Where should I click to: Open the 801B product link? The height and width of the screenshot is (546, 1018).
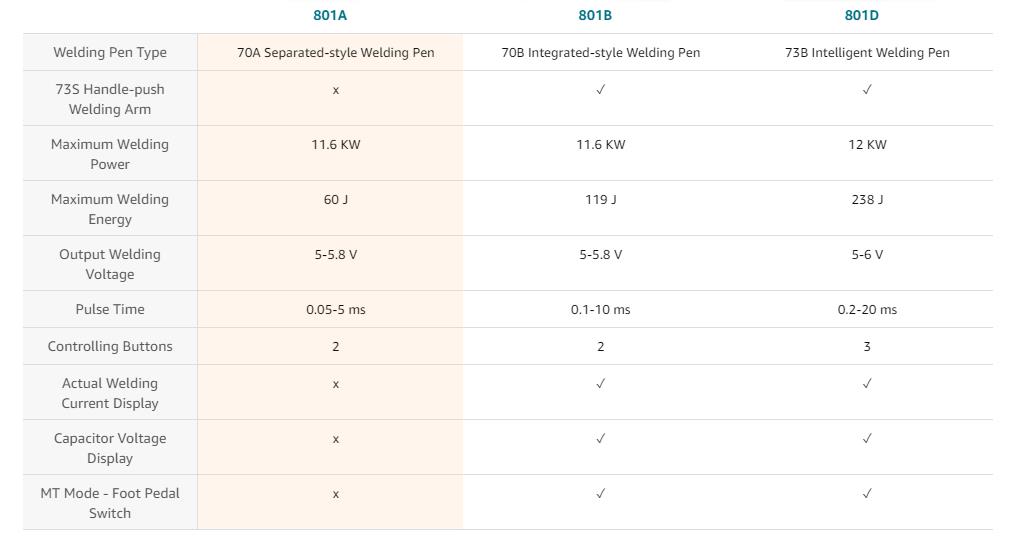tap(595, 15)
